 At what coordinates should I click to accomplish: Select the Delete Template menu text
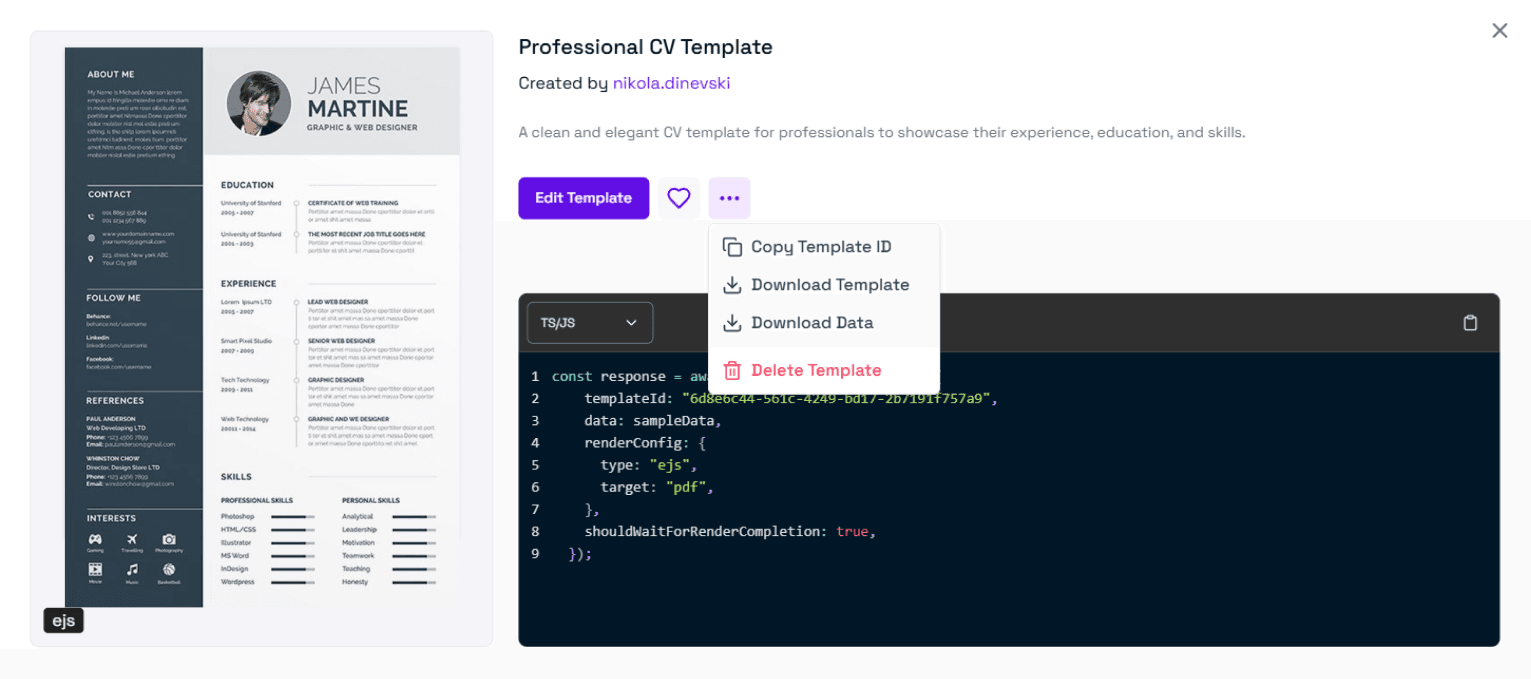816,370
